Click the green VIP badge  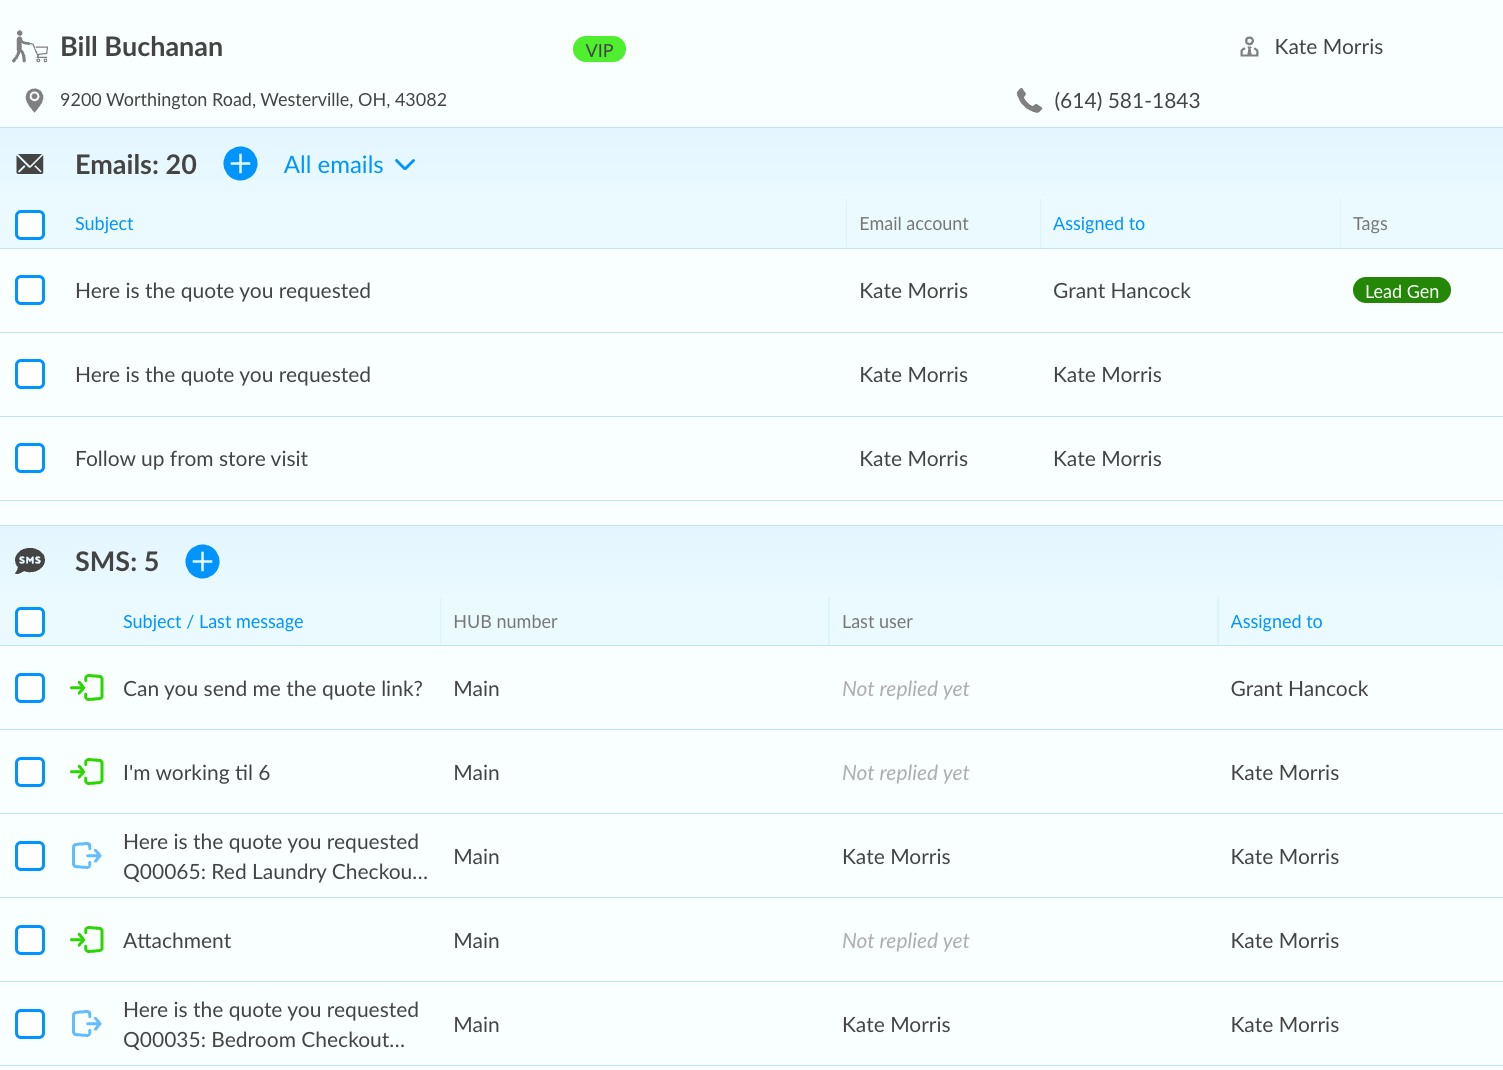click(599, 50)
